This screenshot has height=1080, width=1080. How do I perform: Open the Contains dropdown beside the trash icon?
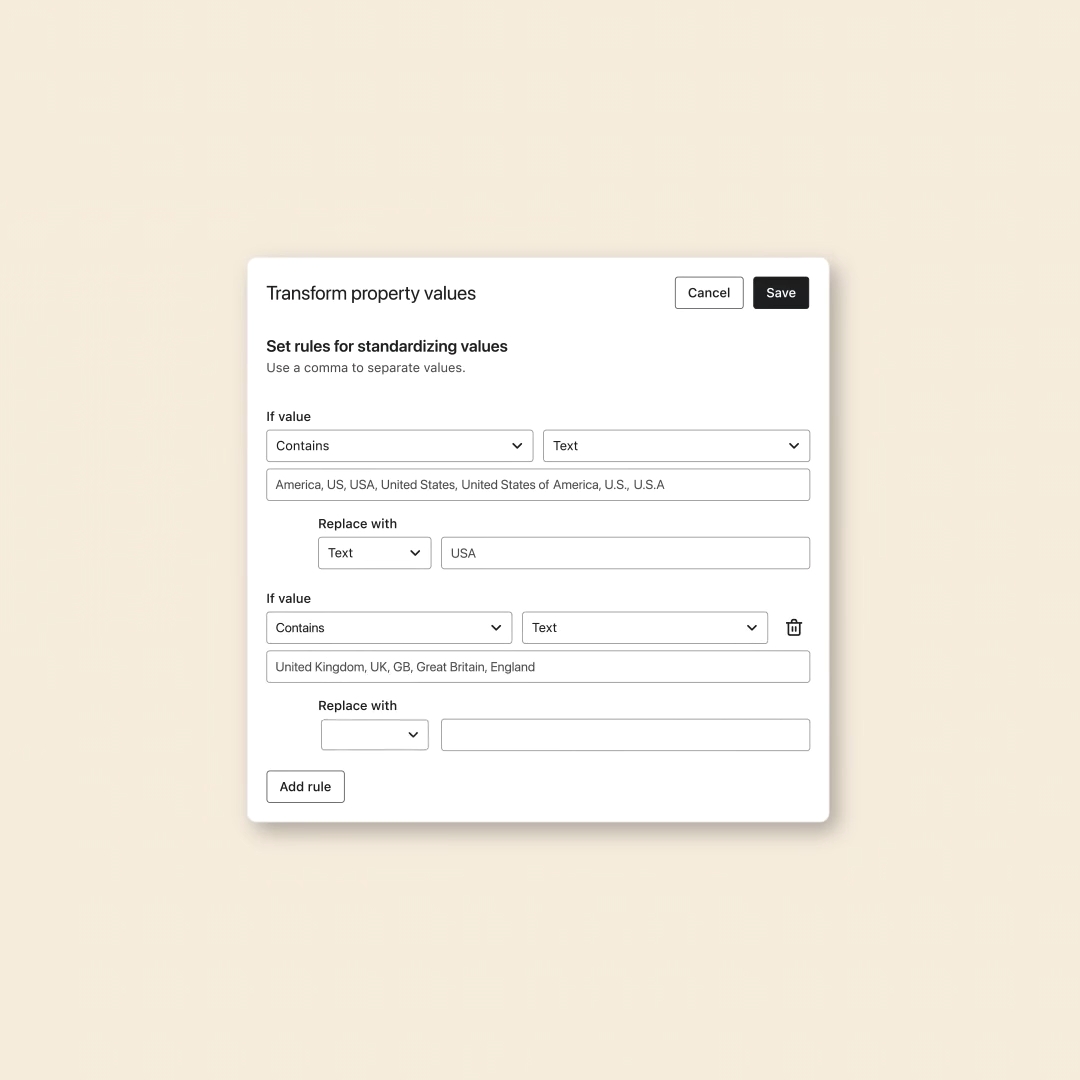tap(389, 628)
